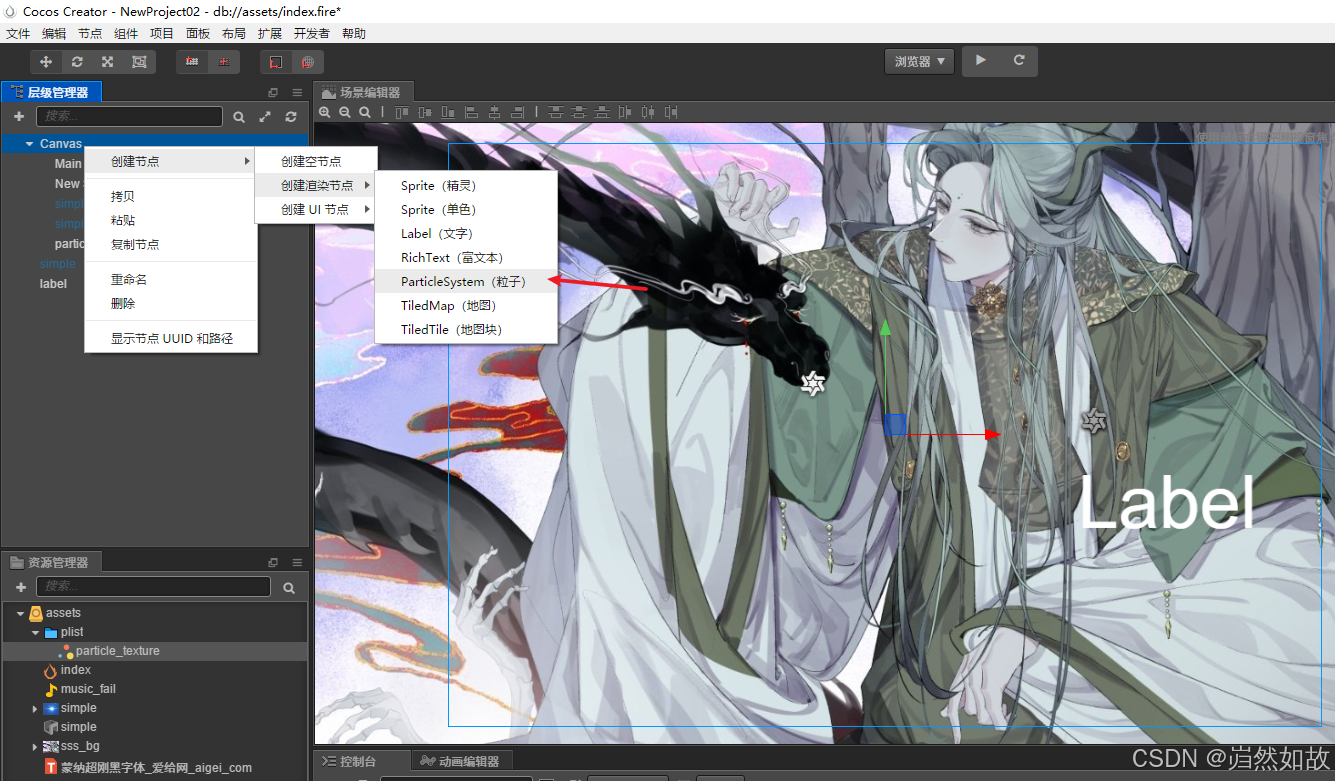The height and width of the screenshot is (781, 1335).
Task: Toggle the center-anchor gizmo mode button
Action: coord(224,62)
